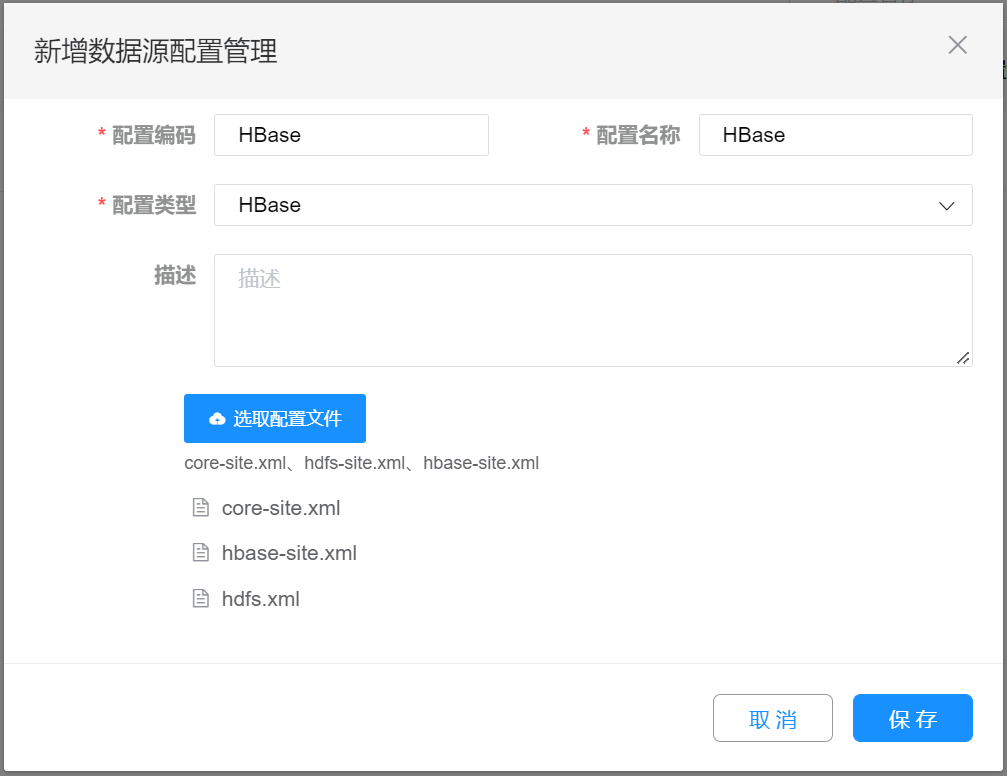Expand the 配置类型 dropdown chevron
Screen dimensions: 1007x776
coord(946,205)
